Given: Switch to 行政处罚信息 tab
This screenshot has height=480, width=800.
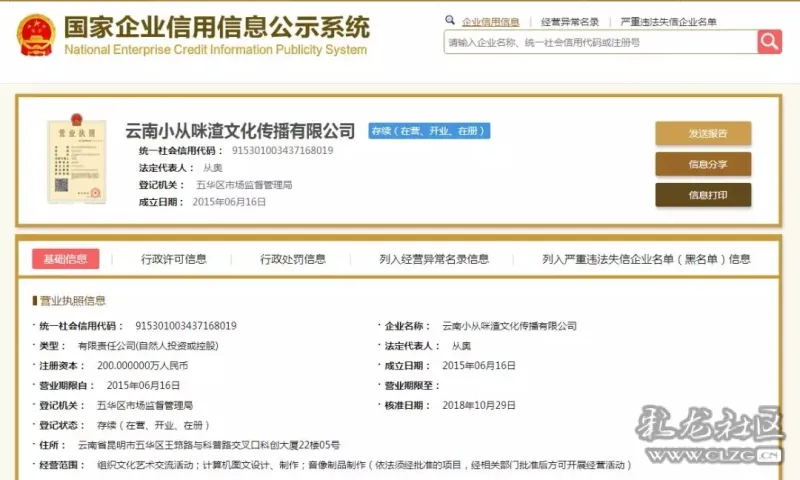Looking at the screenshot, I should tap(293, 259).
